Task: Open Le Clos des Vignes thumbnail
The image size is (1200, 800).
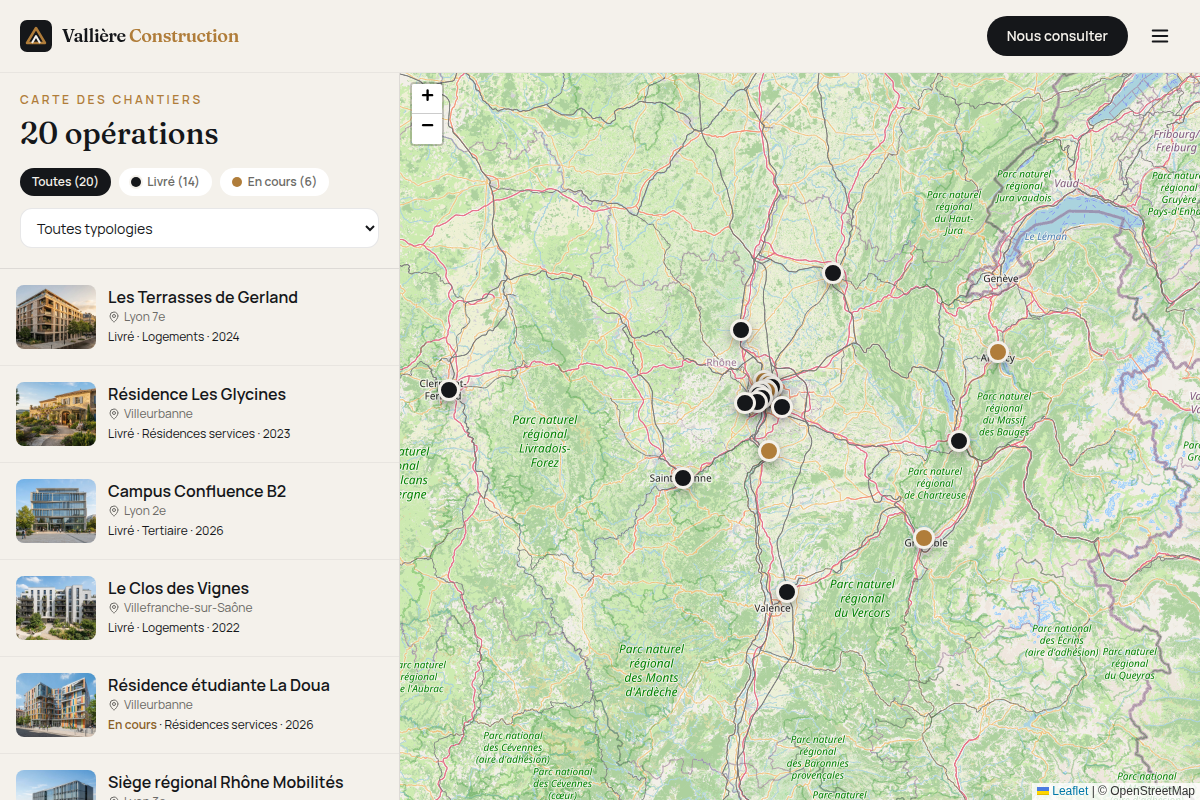Action: pos(56,608)
